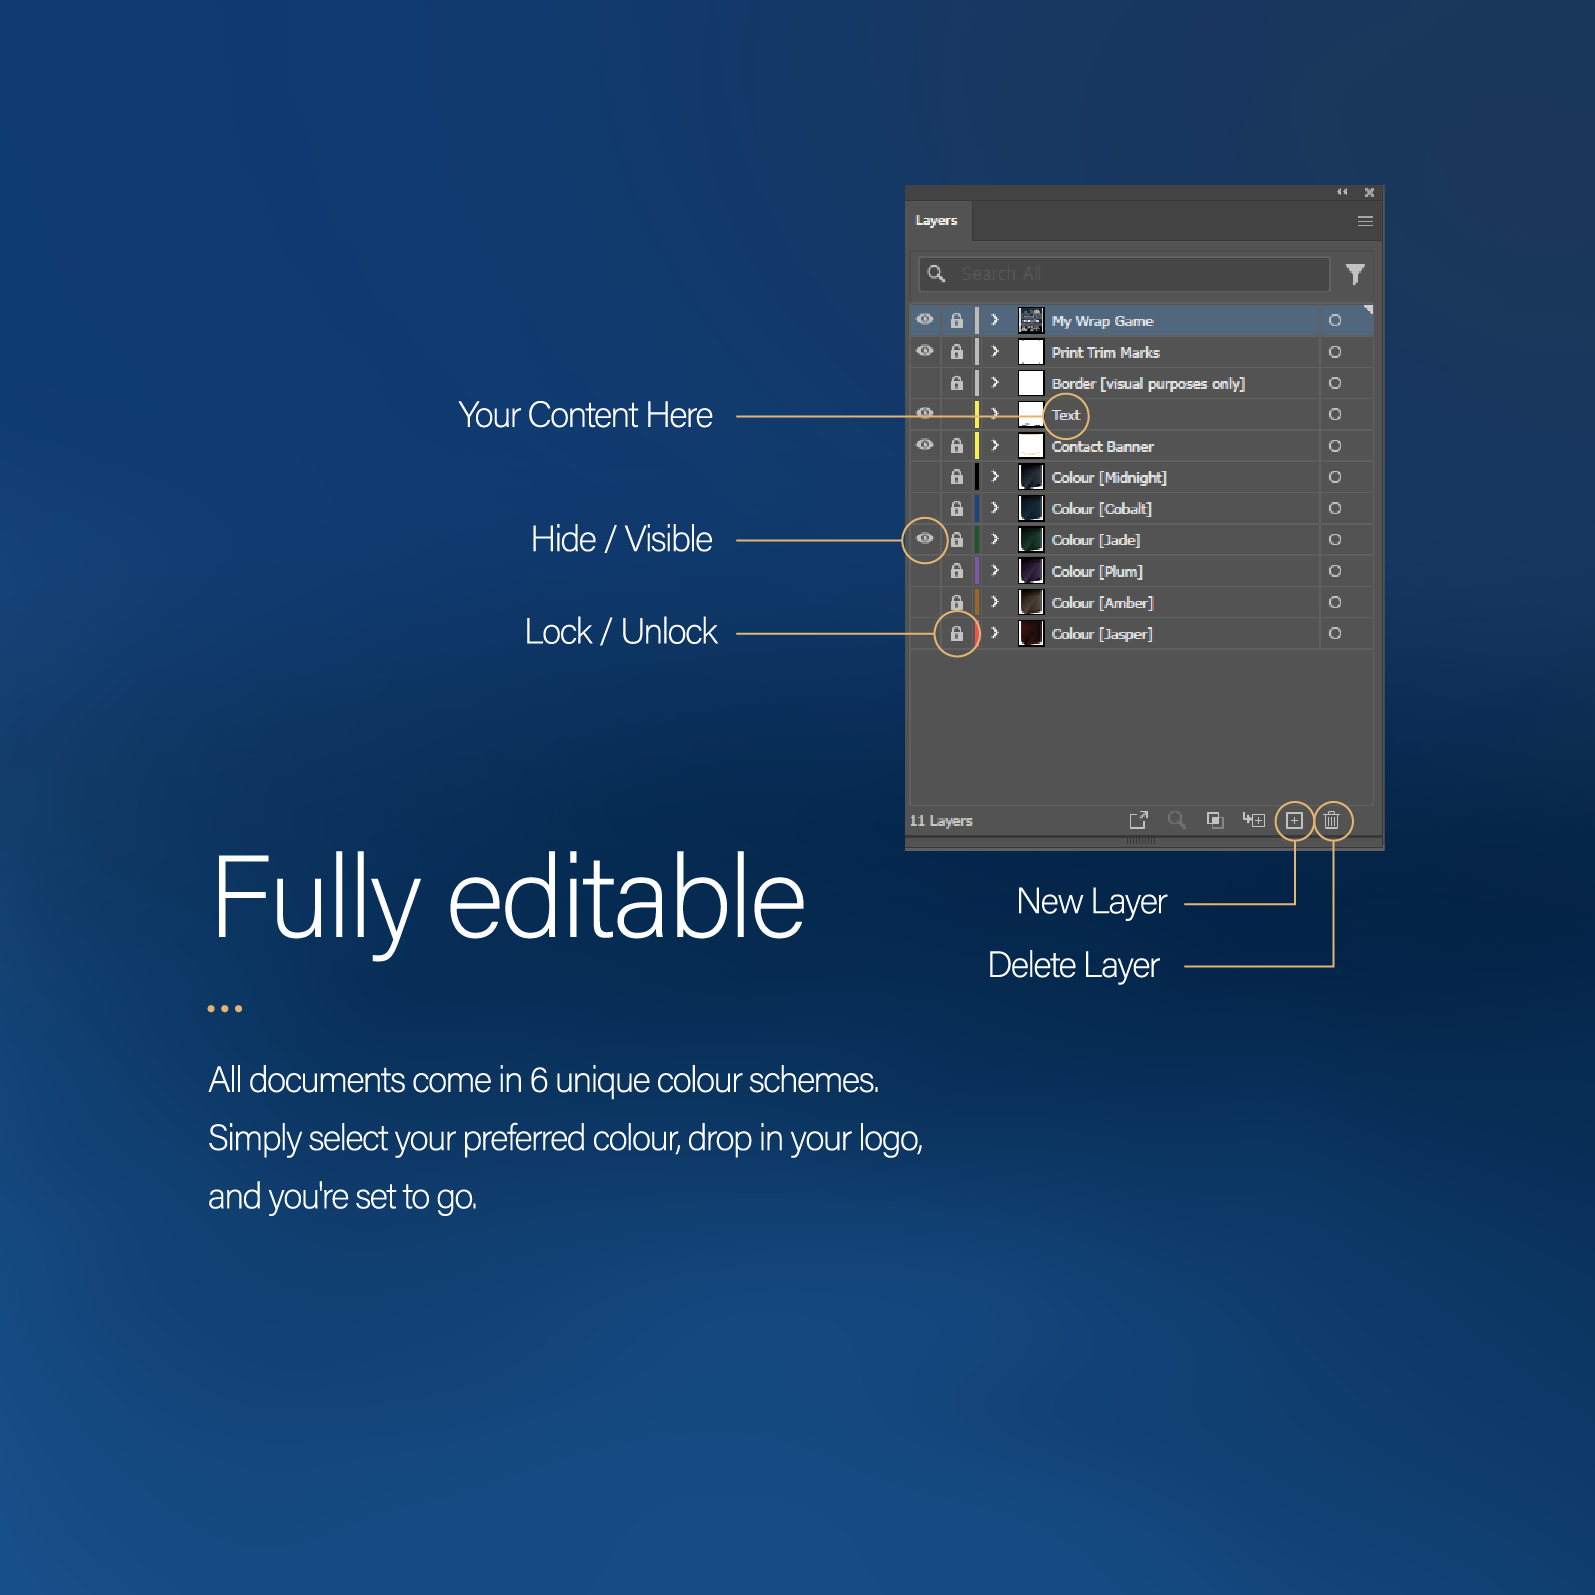Image resolution: width=1595 pixels, height=1595 pixels.
Task: Open the Layers panel hamburger menu
Action: point(1365,221)
